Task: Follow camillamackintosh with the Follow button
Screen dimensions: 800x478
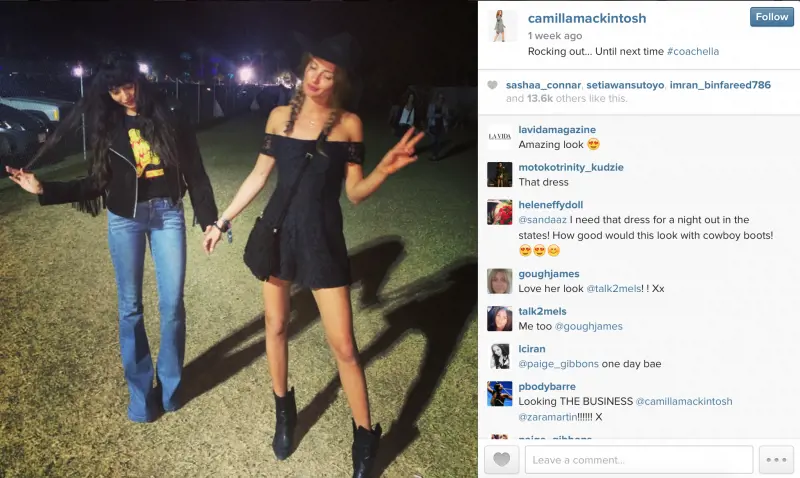Action: coord(771,17)
